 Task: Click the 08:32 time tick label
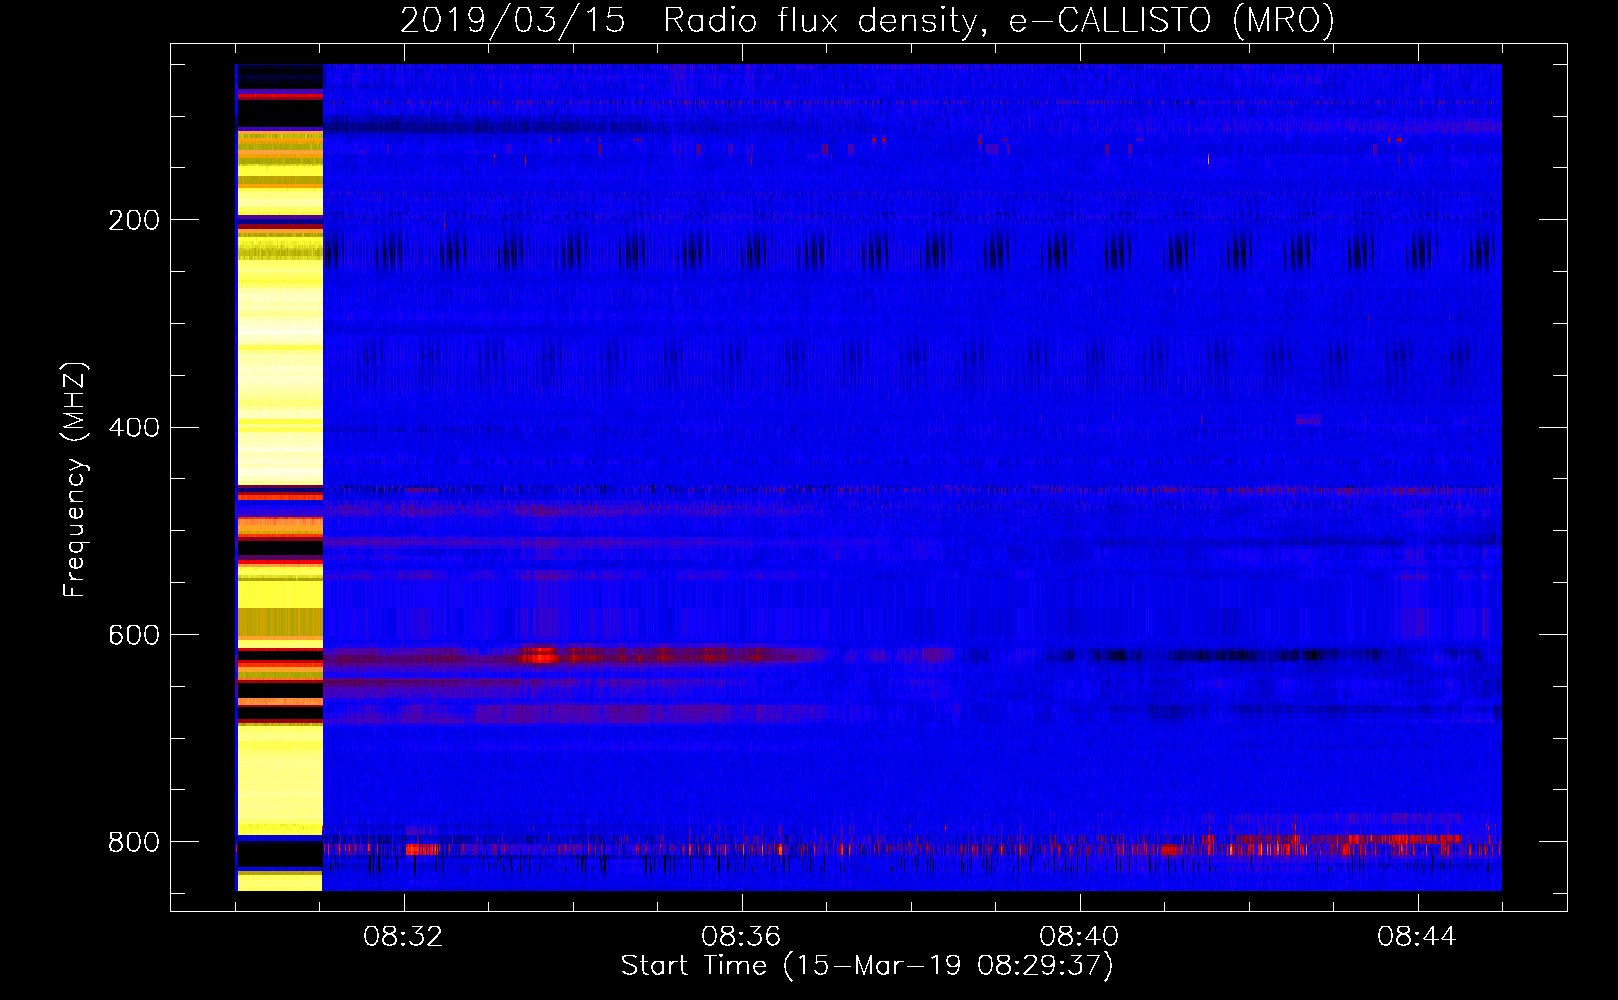pyautogui.click(x=403, y=937)
